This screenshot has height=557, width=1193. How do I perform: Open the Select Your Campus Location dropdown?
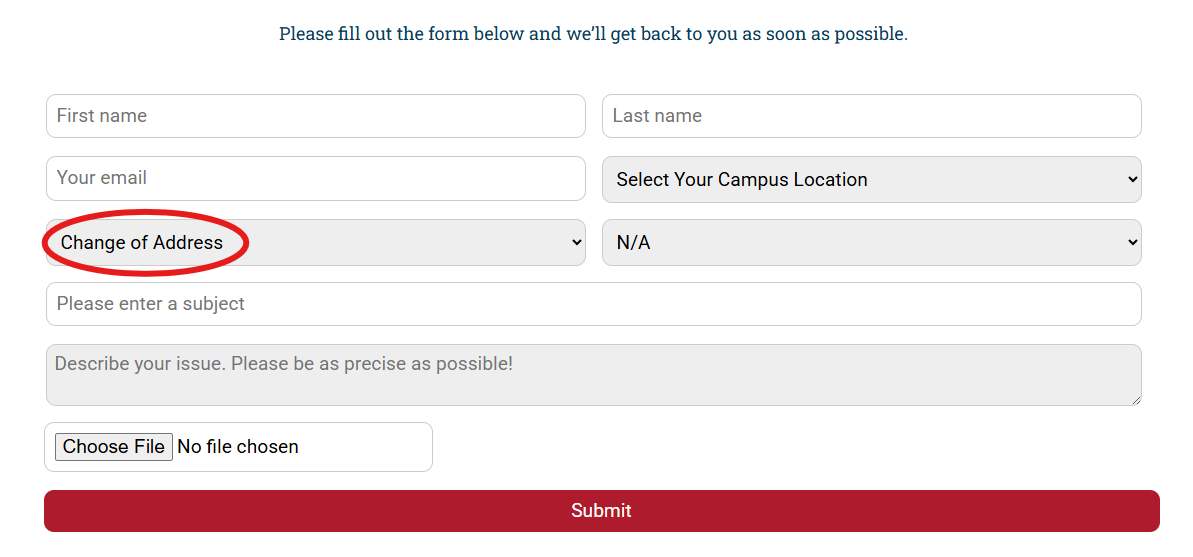tap(870, 180)
